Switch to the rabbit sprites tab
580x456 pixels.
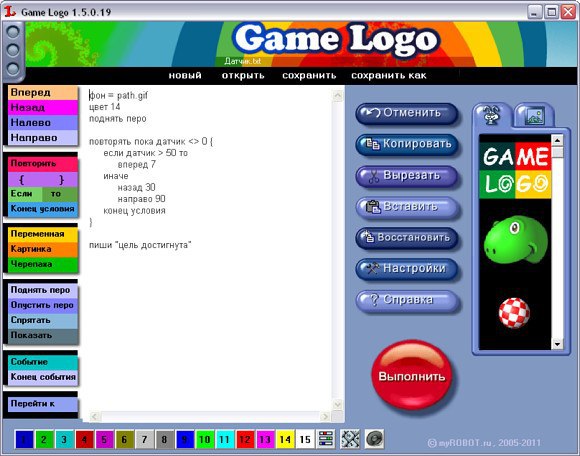492,115
